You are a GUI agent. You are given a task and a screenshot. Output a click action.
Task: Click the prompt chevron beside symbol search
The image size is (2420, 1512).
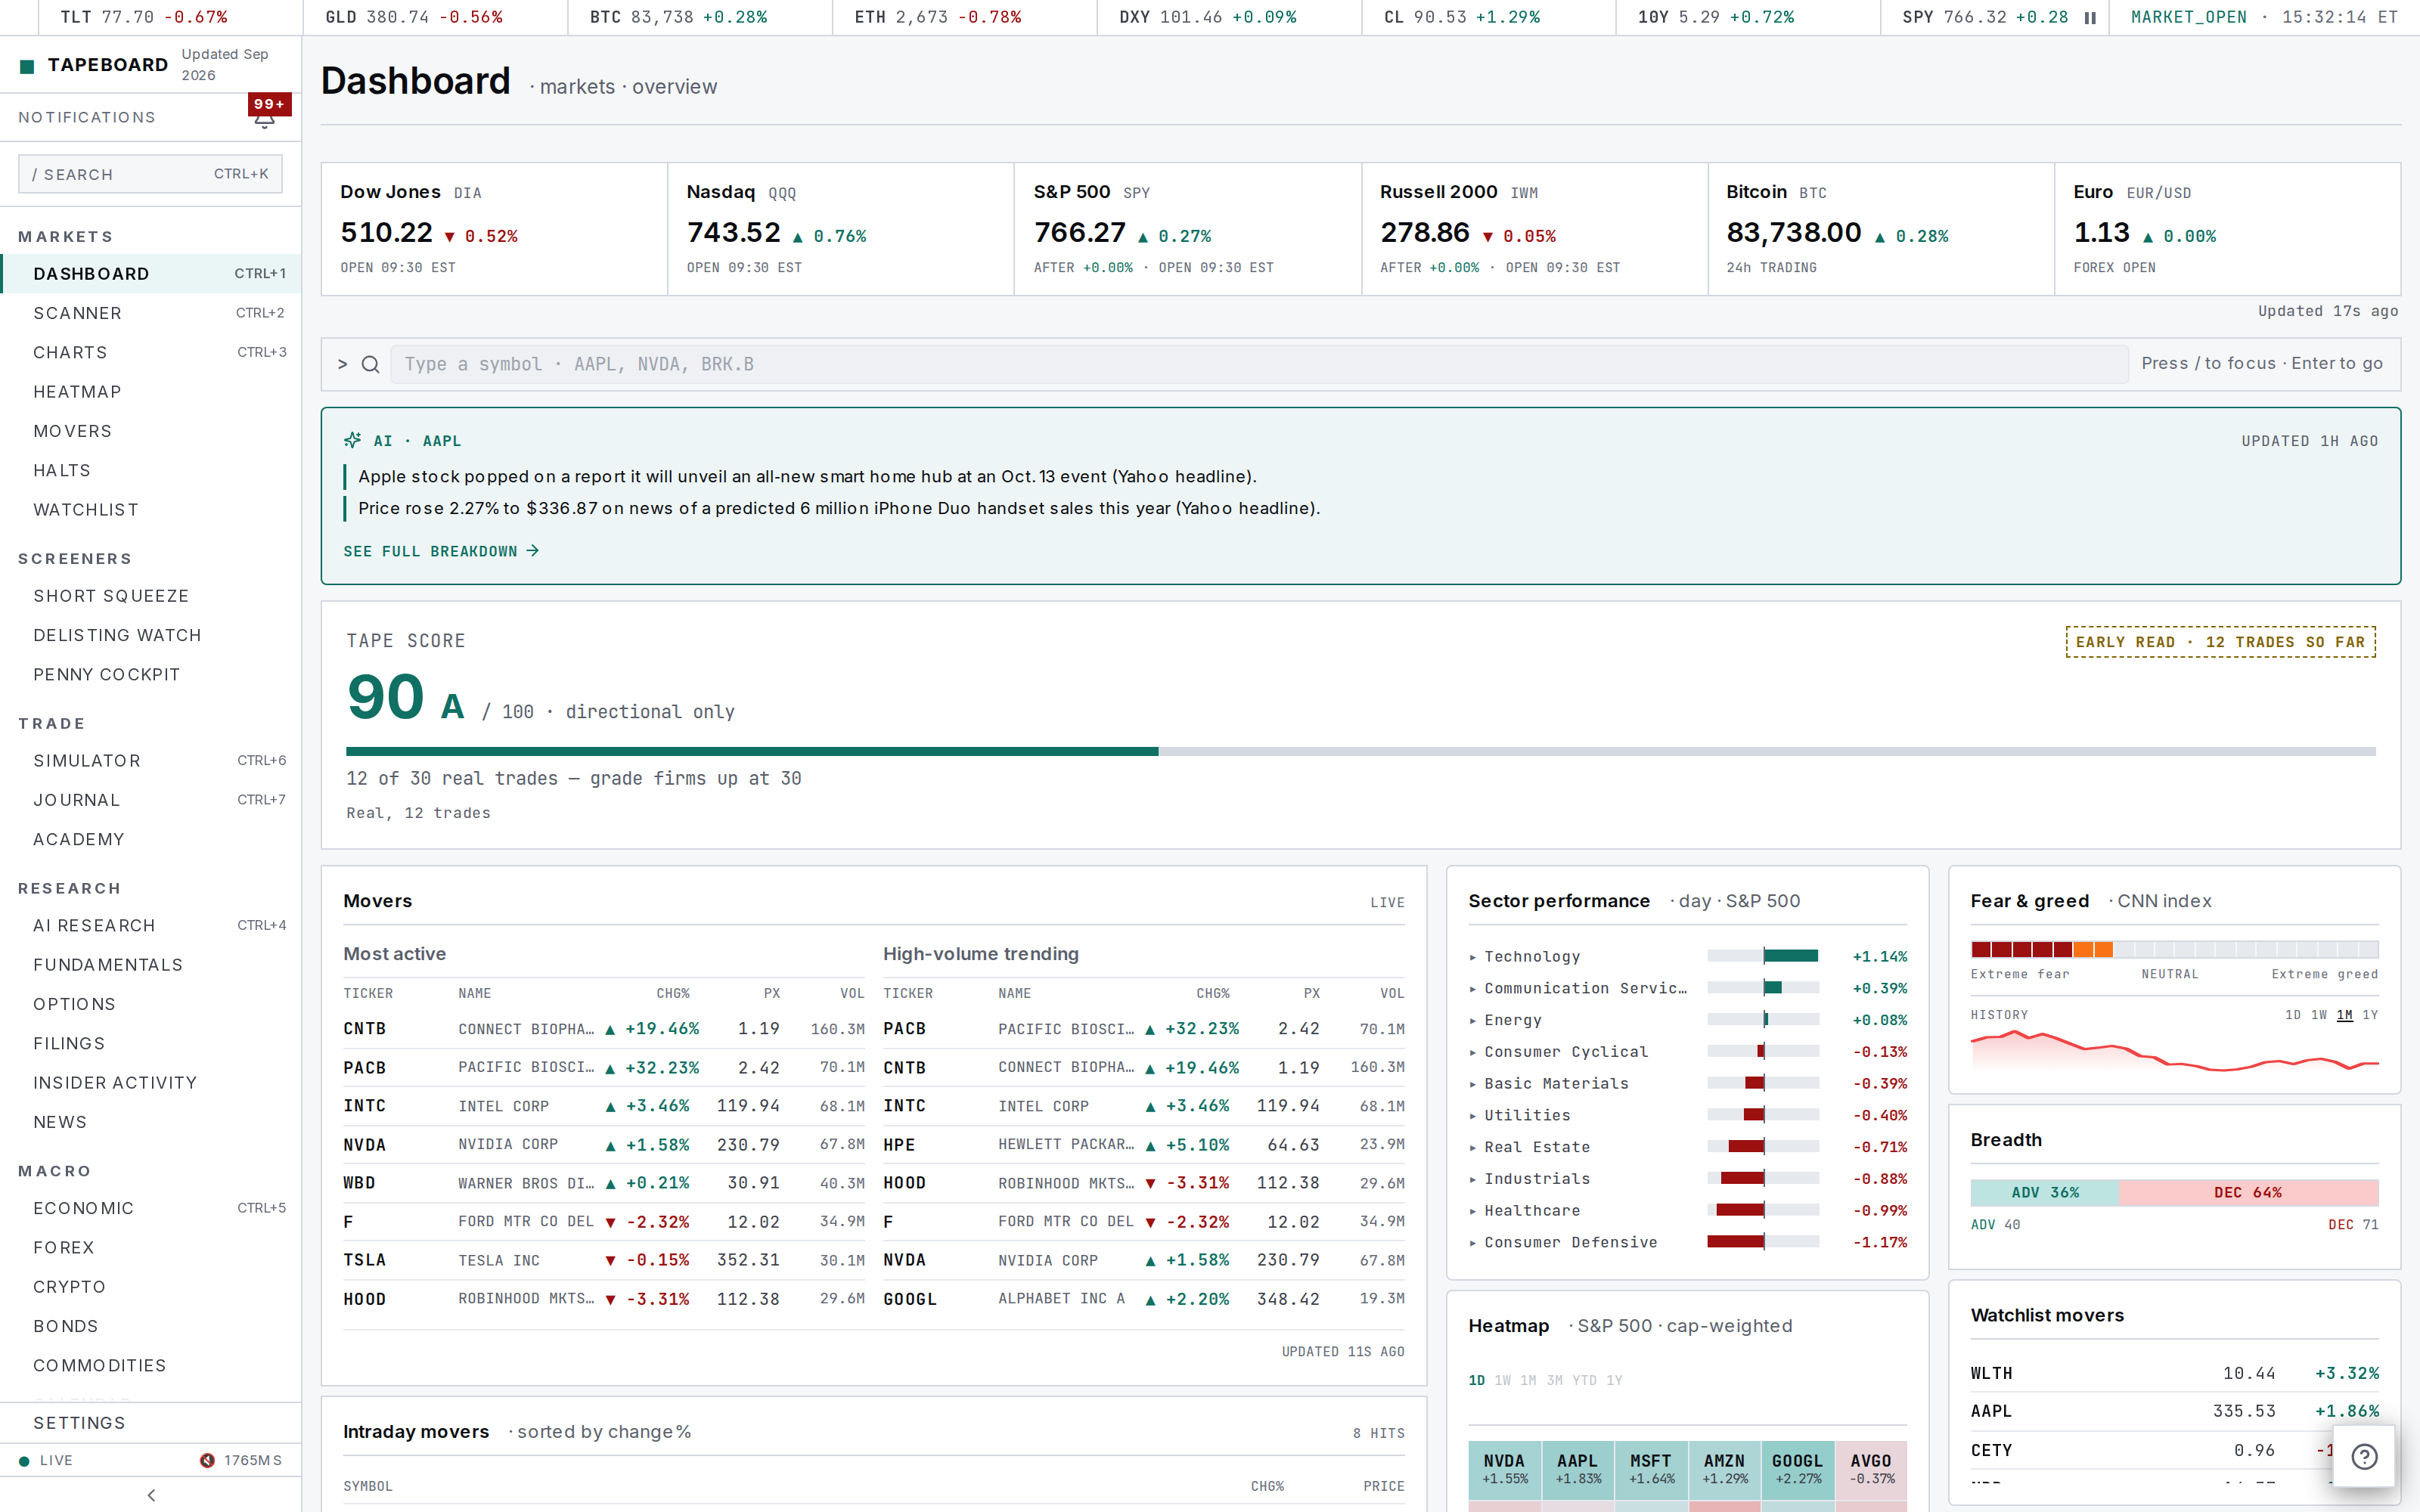tap(343, 364)
